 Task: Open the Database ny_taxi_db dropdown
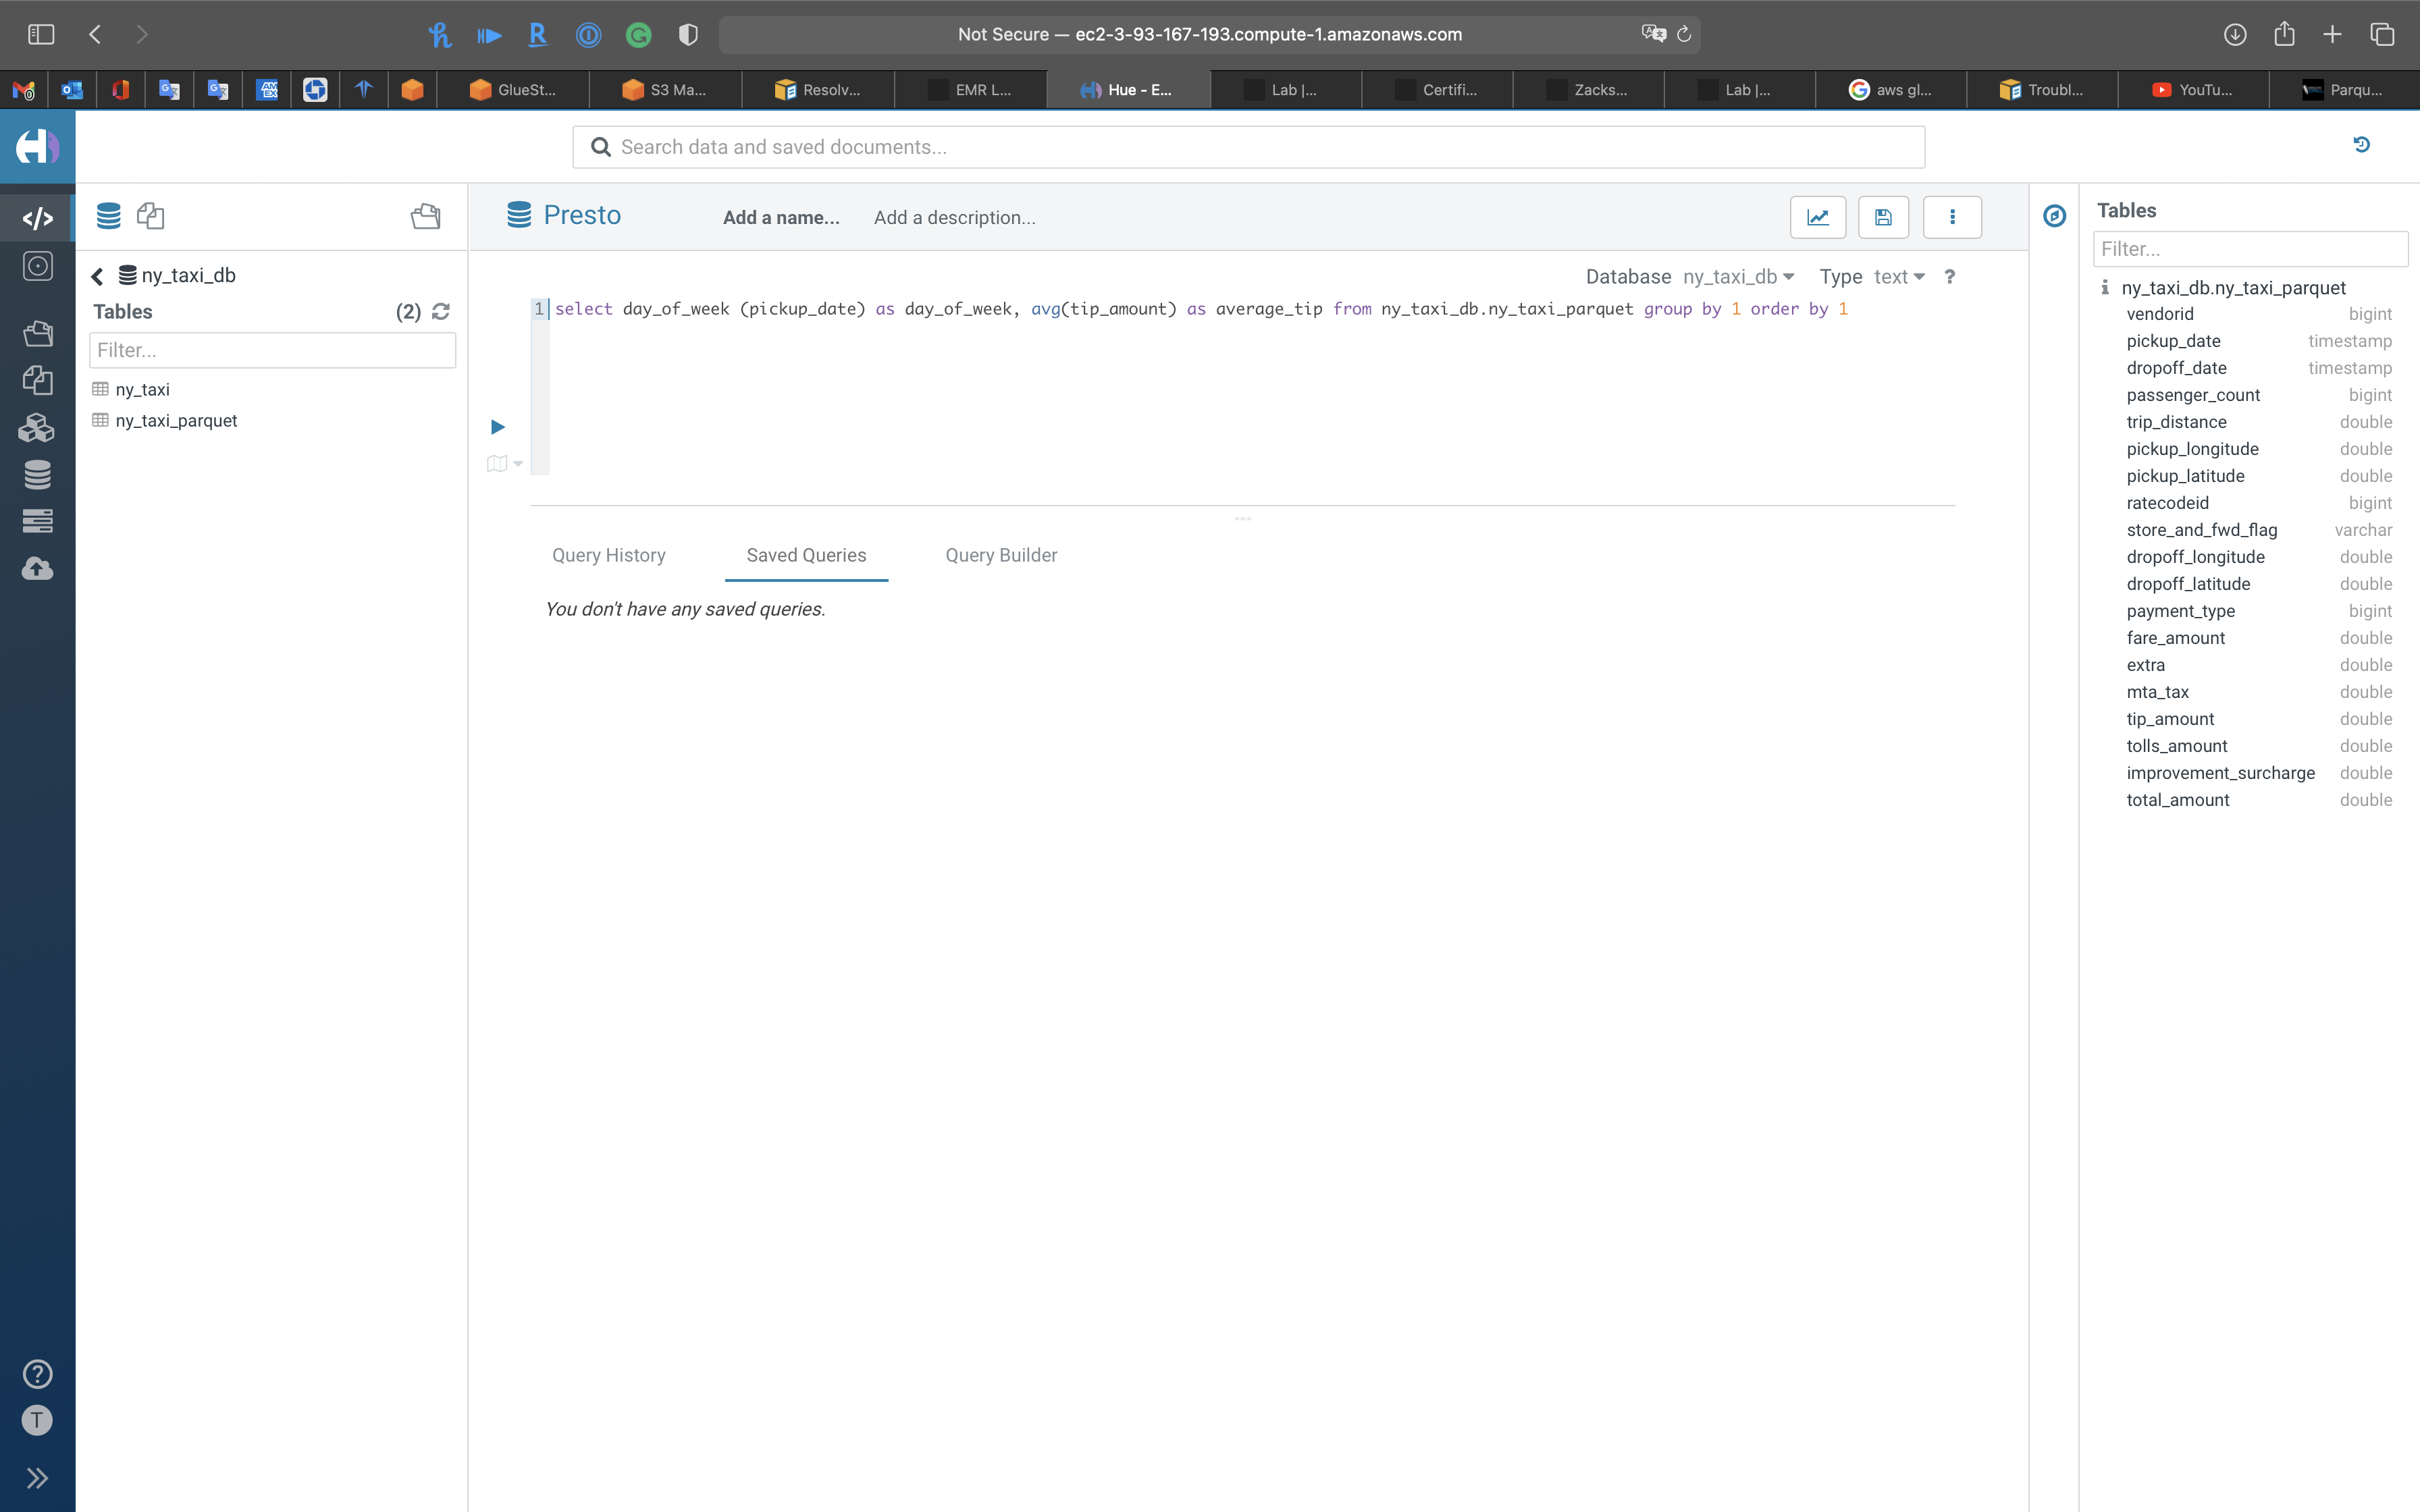1738,277
